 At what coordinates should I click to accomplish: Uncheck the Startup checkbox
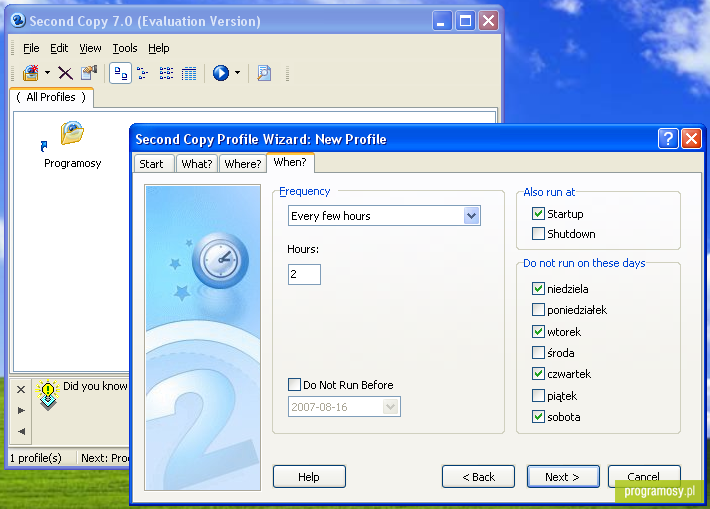click(x=538, y=213)
